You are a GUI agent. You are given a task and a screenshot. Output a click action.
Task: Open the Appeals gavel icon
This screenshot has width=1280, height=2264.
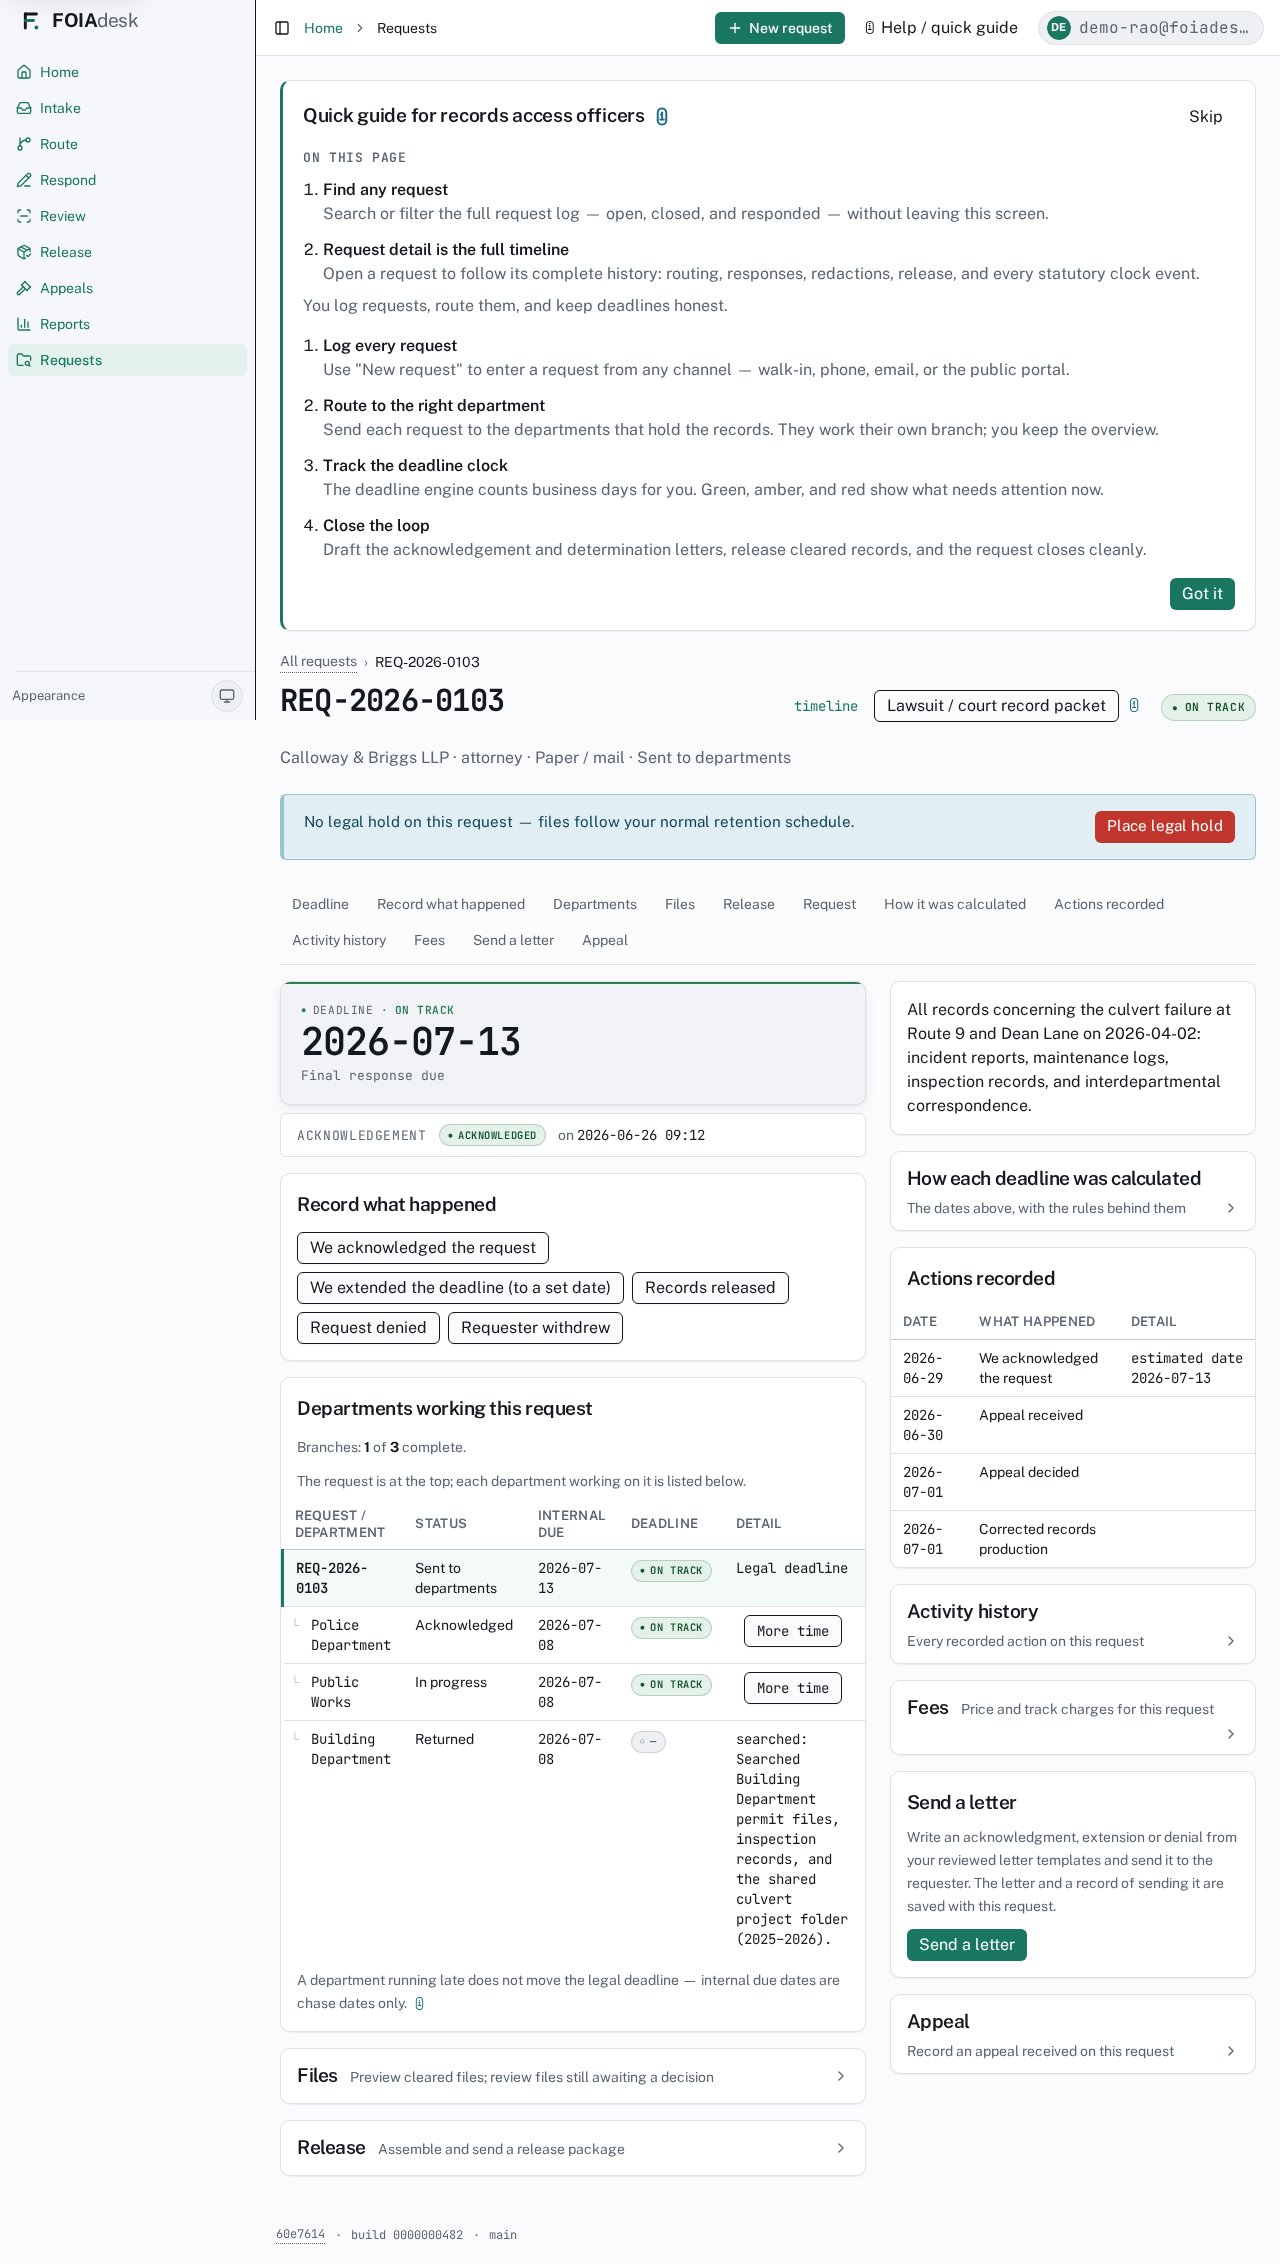pyautogui.click(x=24, y=288)
